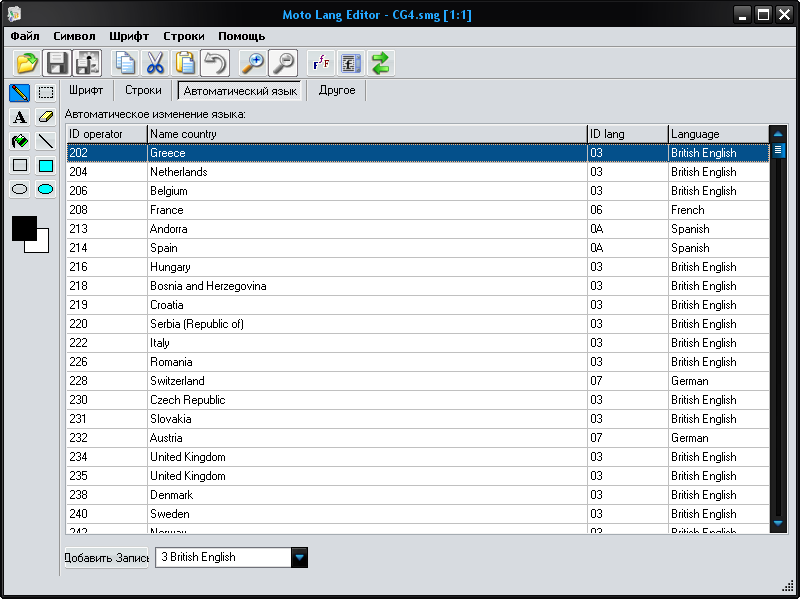Select the Greece row
Viewport: 800px width, 599px height.
(x=418, y=153)
